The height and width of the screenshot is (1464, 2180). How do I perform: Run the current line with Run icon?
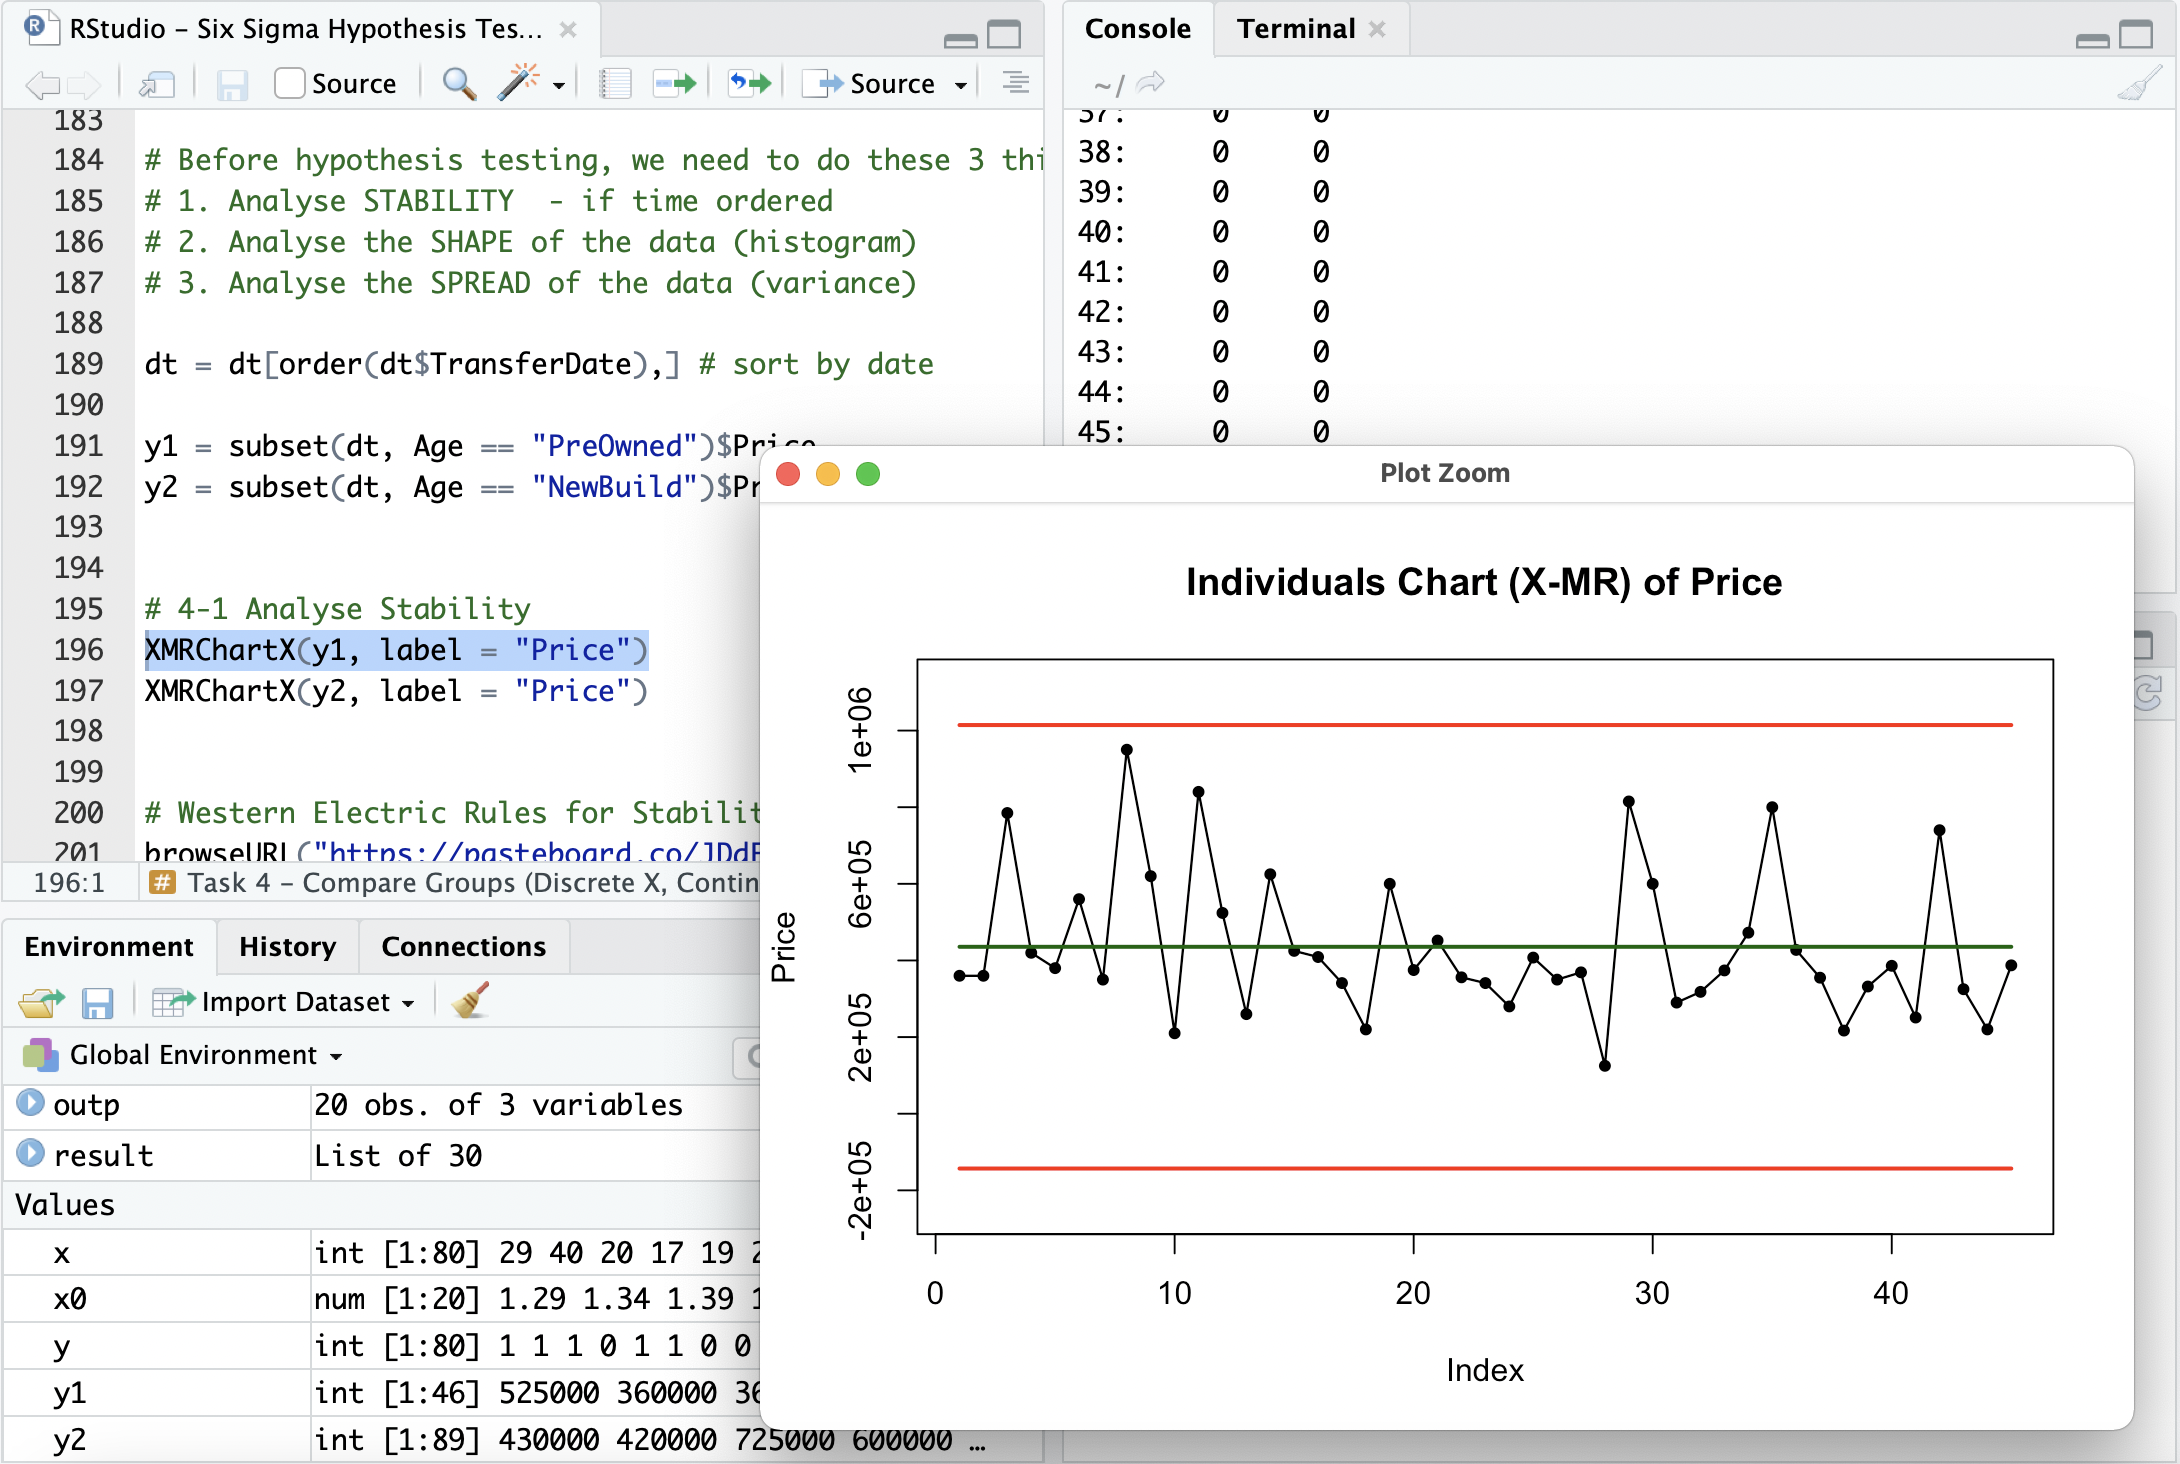[674, 84]
